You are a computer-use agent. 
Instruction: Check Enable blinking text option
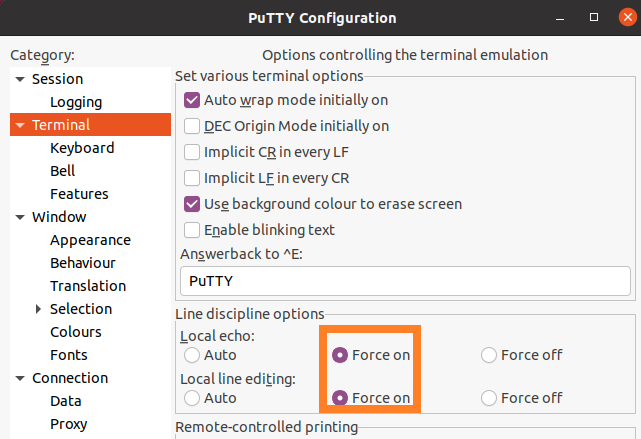point(192,230)
